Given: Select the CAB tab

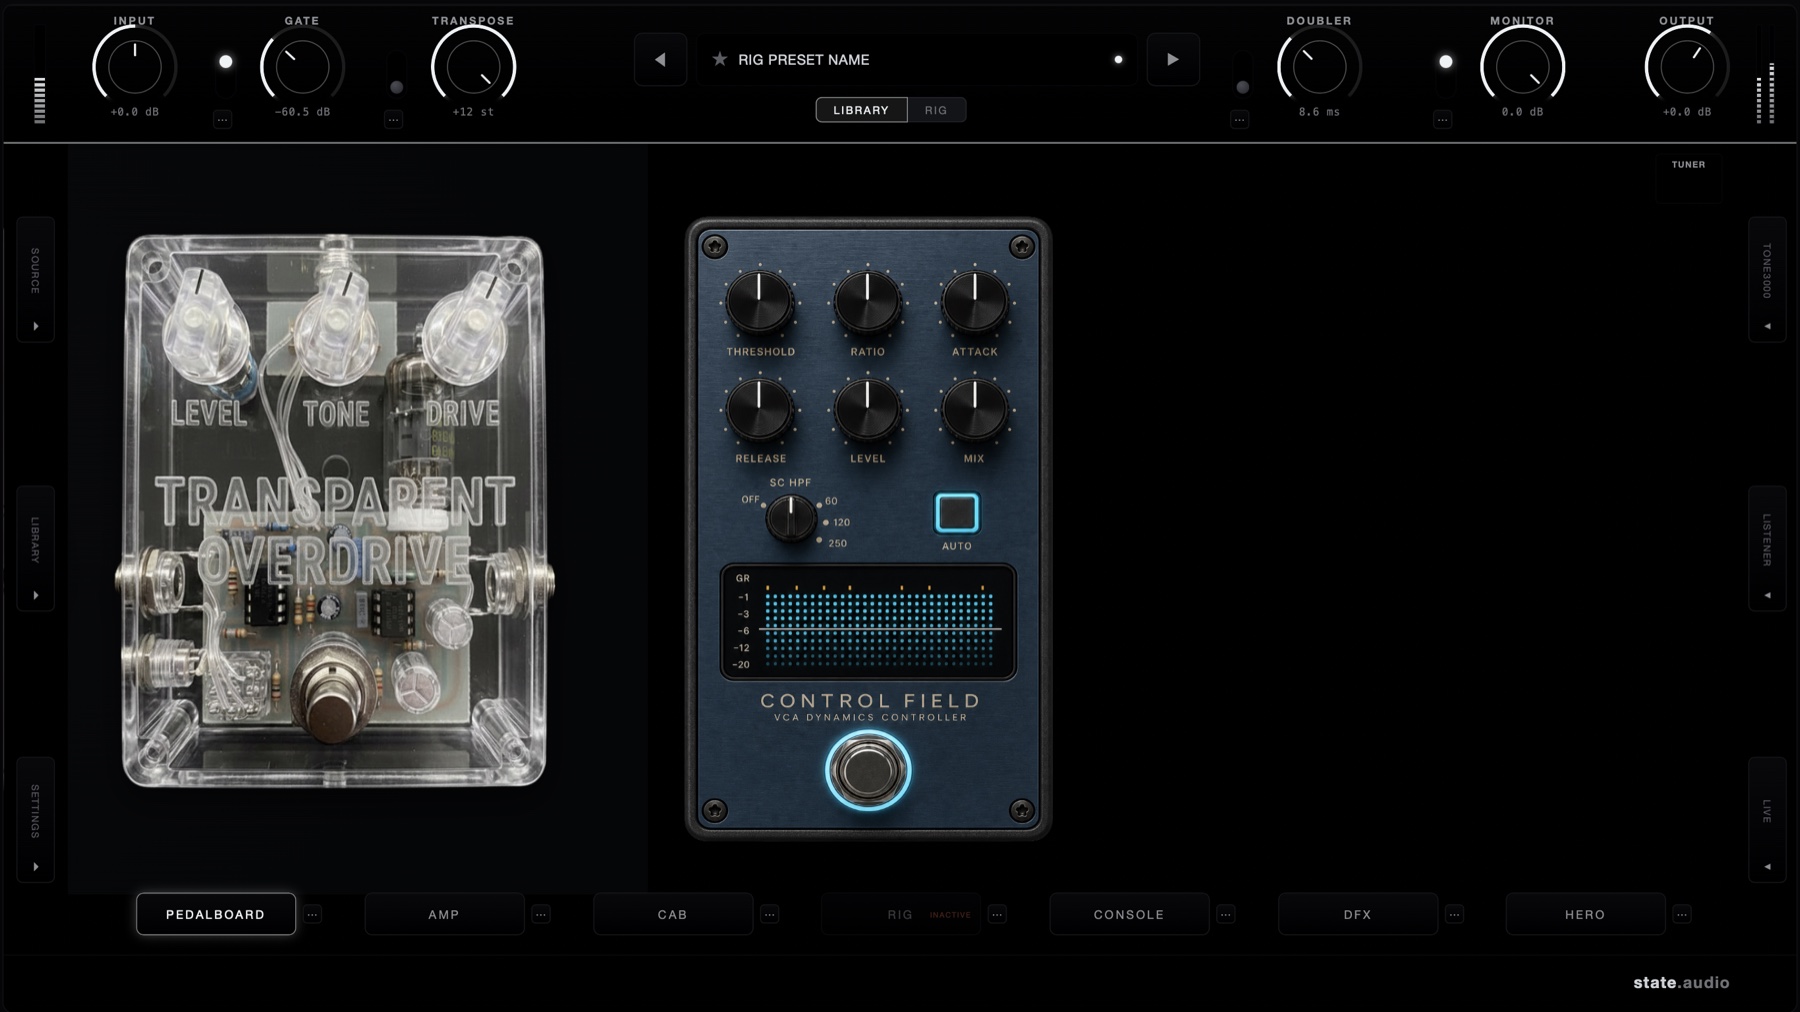Looking at the screenshot, I should (673, 914).
